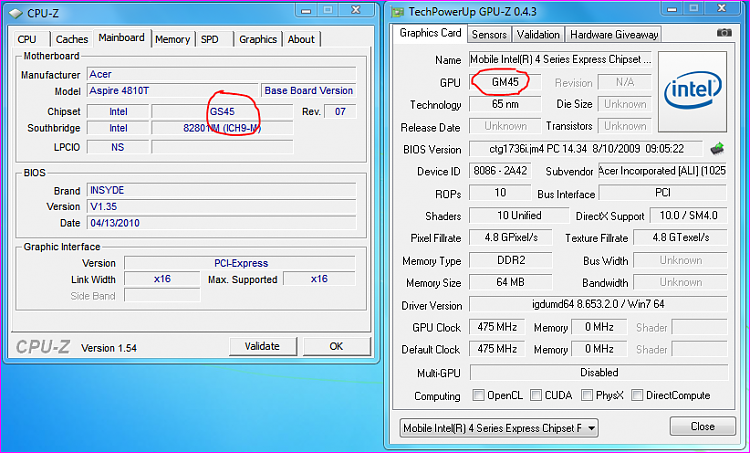Click the LPCIO value NS

[x=118, y=147]
